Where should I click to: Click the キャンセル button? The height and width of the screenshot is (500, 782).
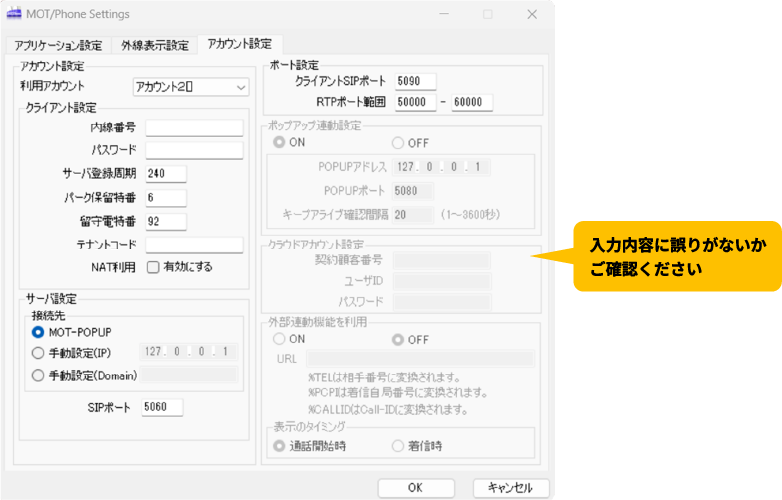(x=511, y=488)
